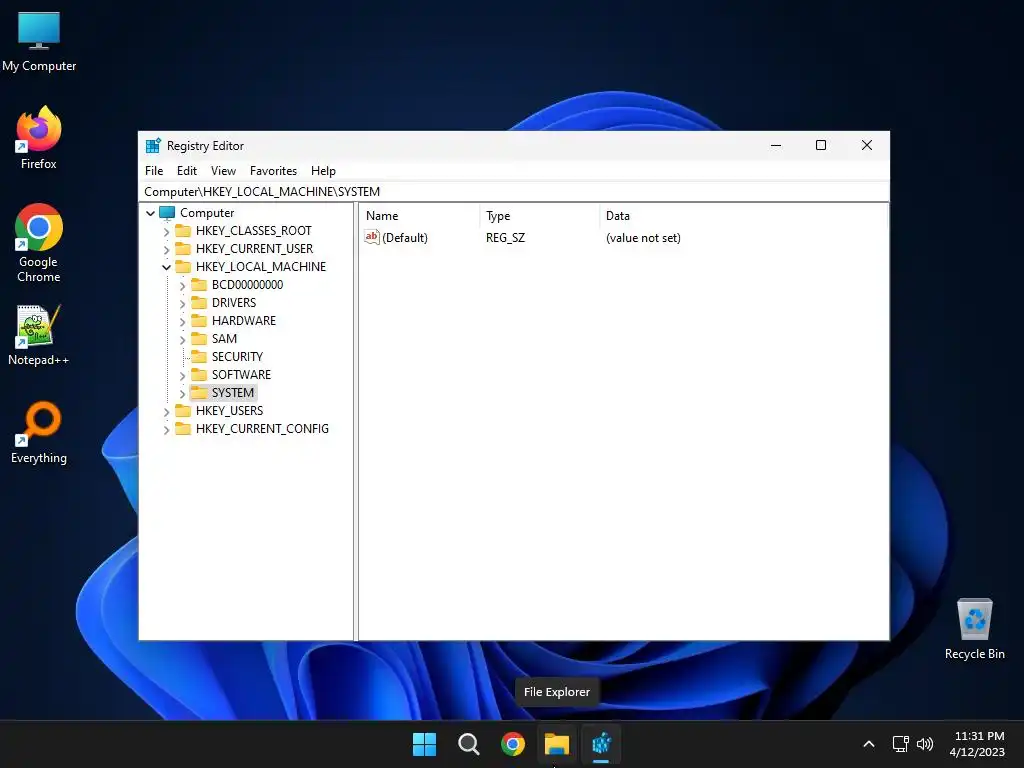The image size is (1024, 768).
Task: Click the volume speaker tray icon
Action: pyautogui.click(x=925, y=744)
